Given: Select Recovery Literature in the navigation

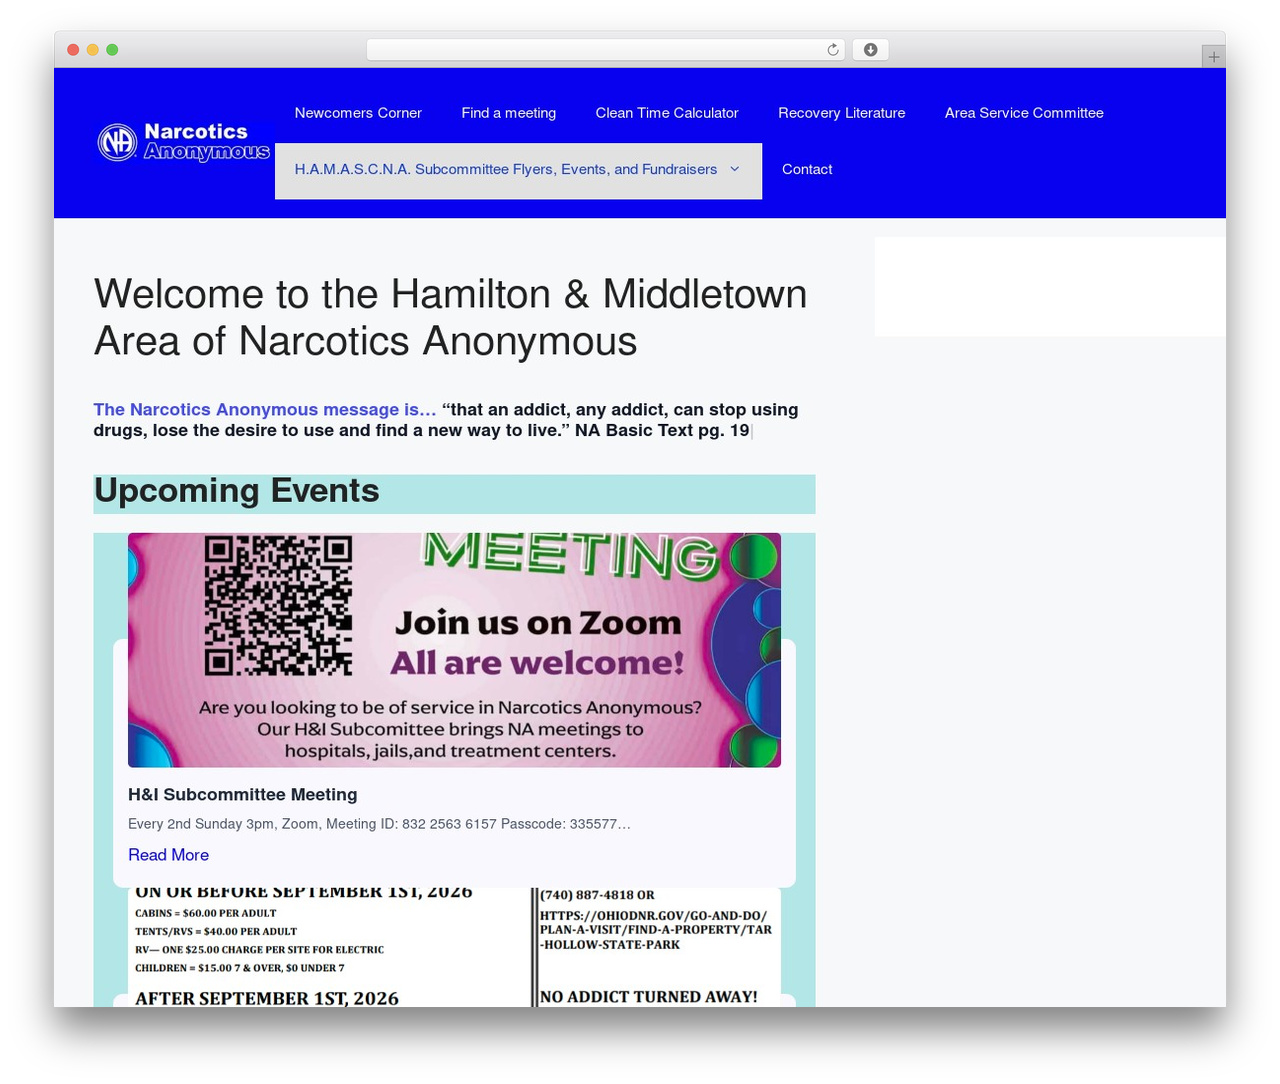Looking at the screenshot, I should click(842, 113).
